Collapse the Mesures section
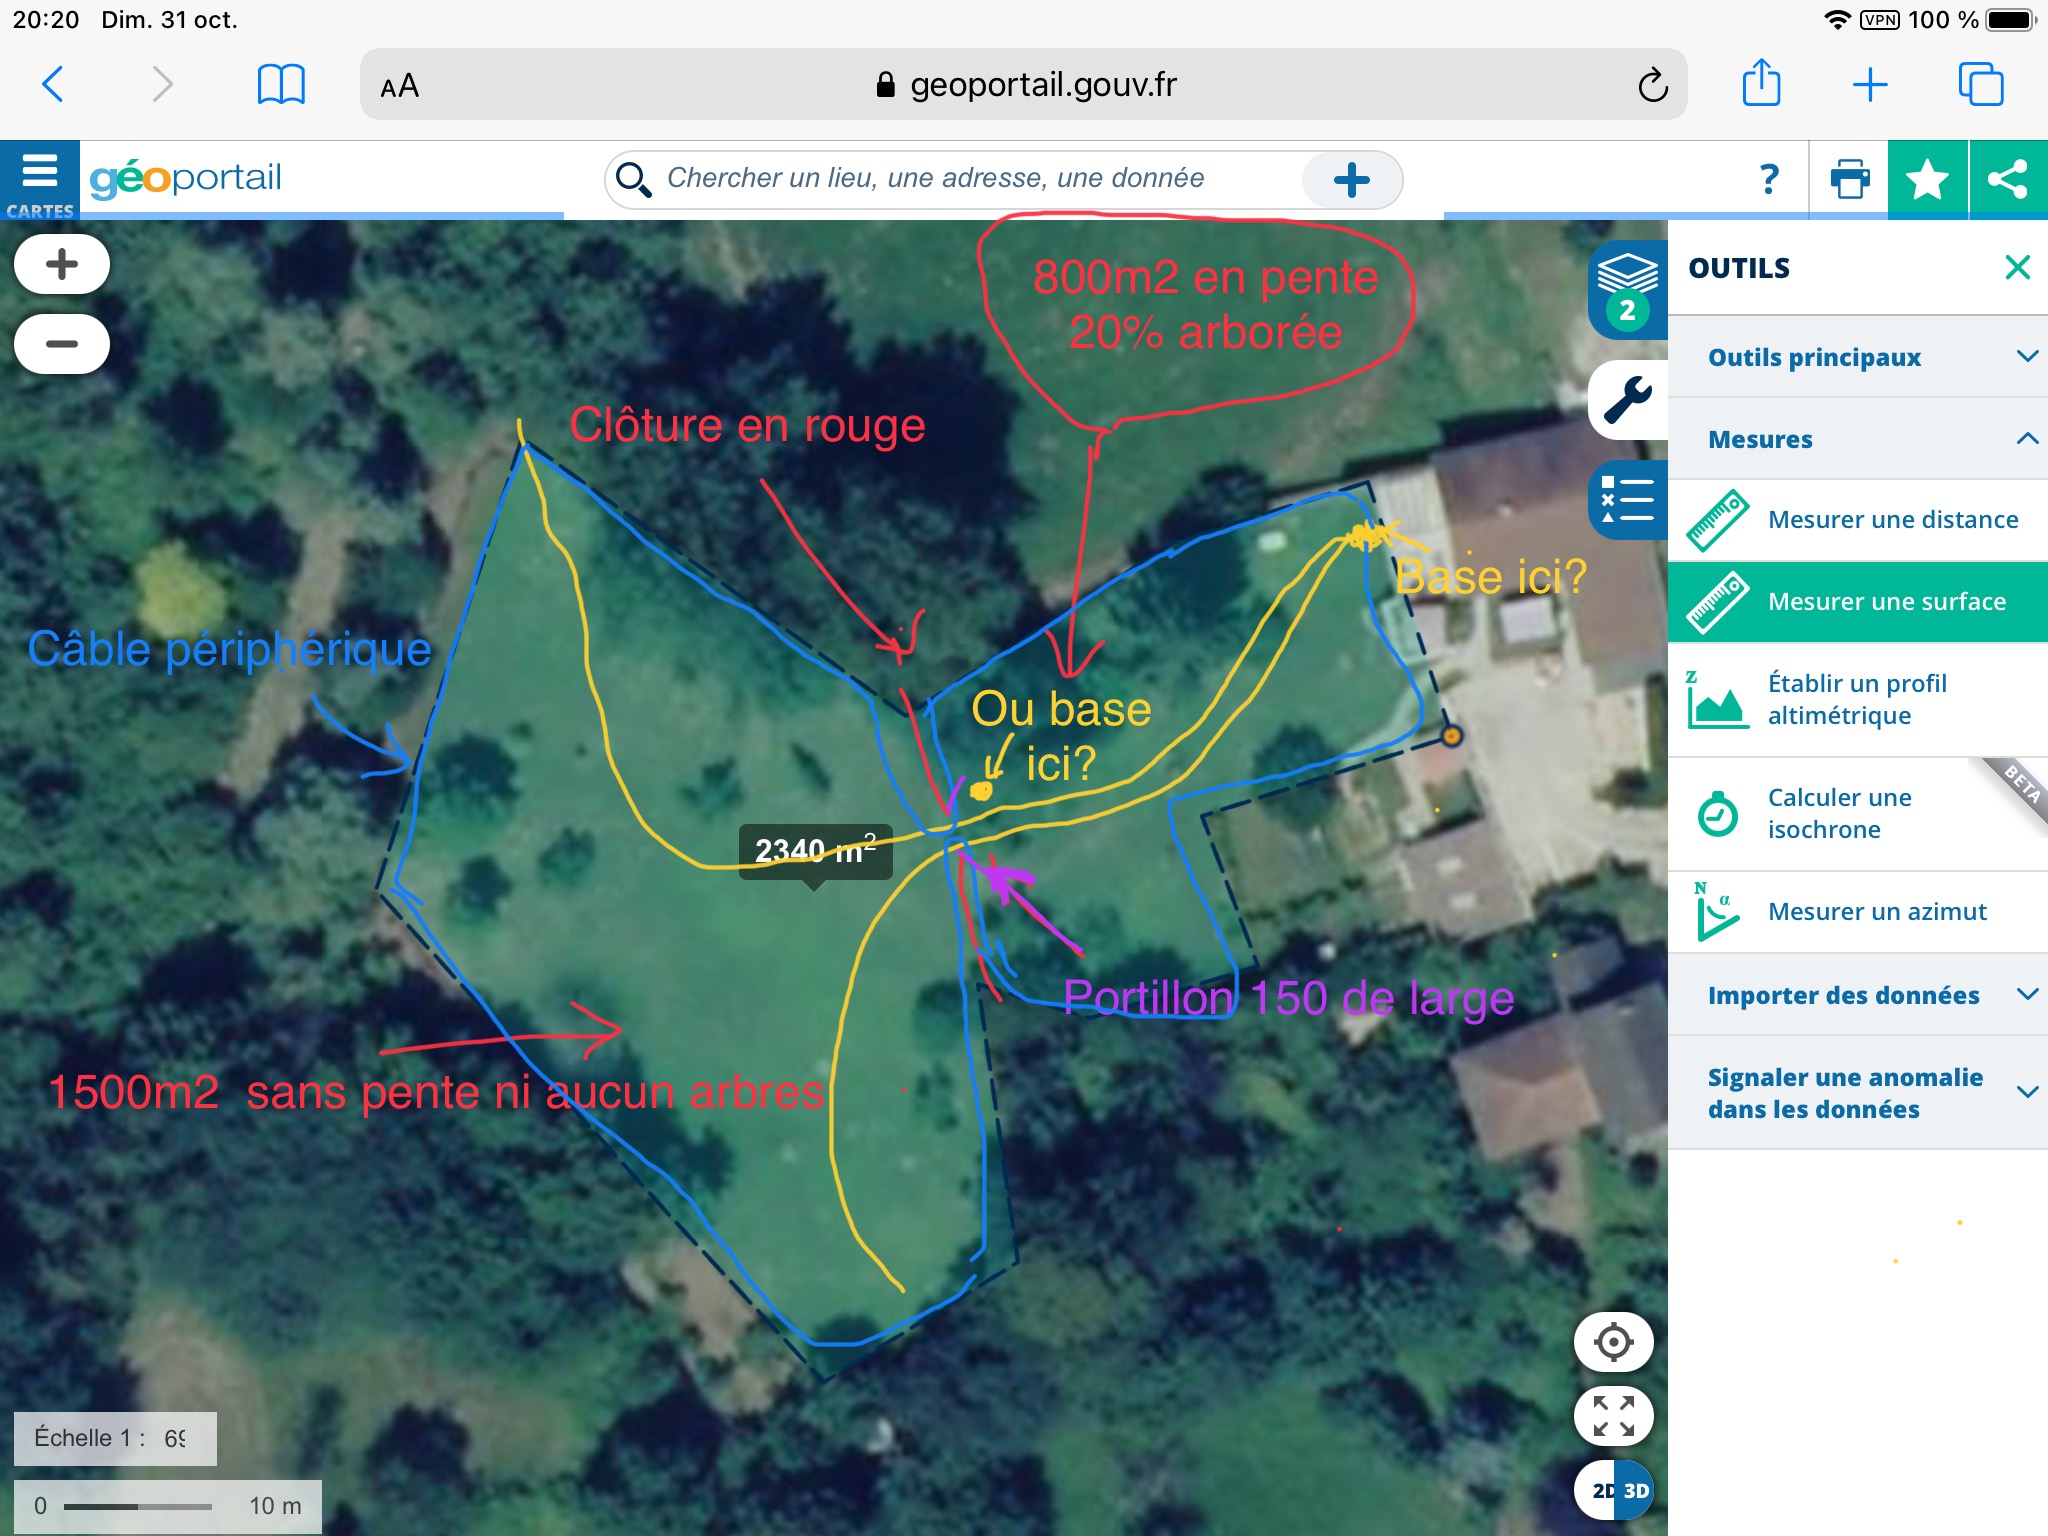2048x1536 pixels. click(1858, 439)
